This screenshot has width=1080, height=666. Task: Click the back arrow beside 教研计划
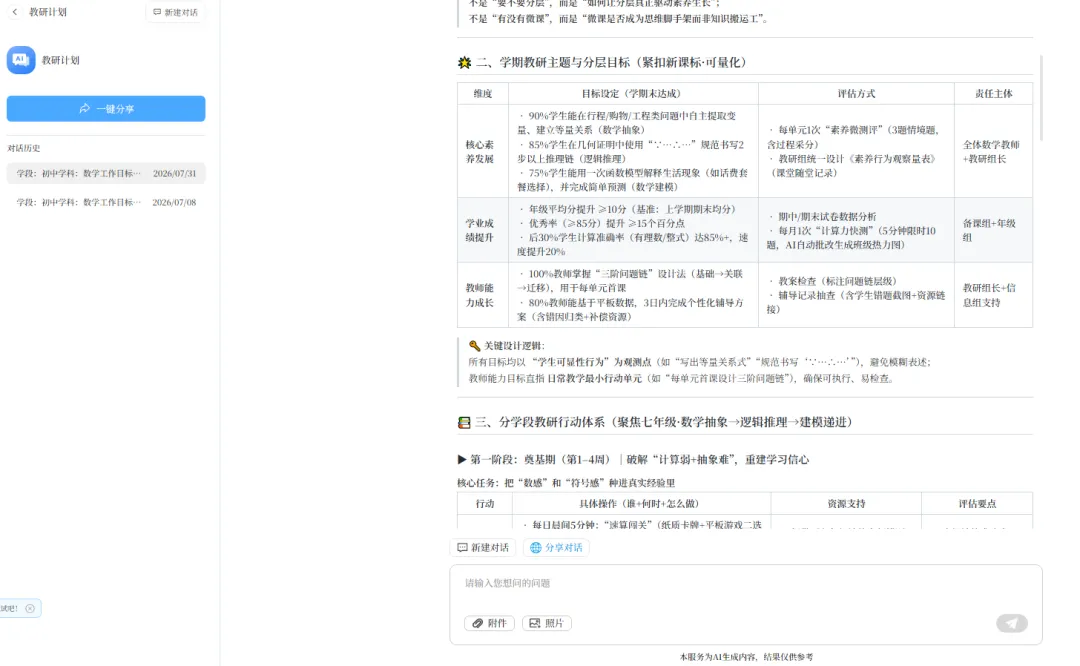tap(14, 12)
